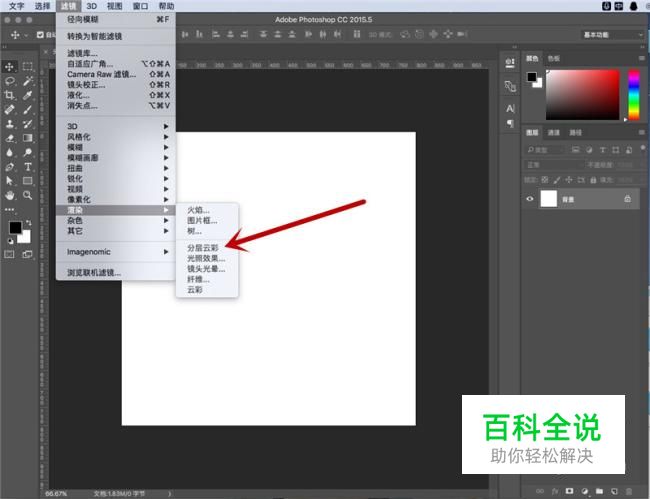Toggle the lock position button
Image resolution: width=650 pixels, height=499 pixels.
click(x=569, y=180)
